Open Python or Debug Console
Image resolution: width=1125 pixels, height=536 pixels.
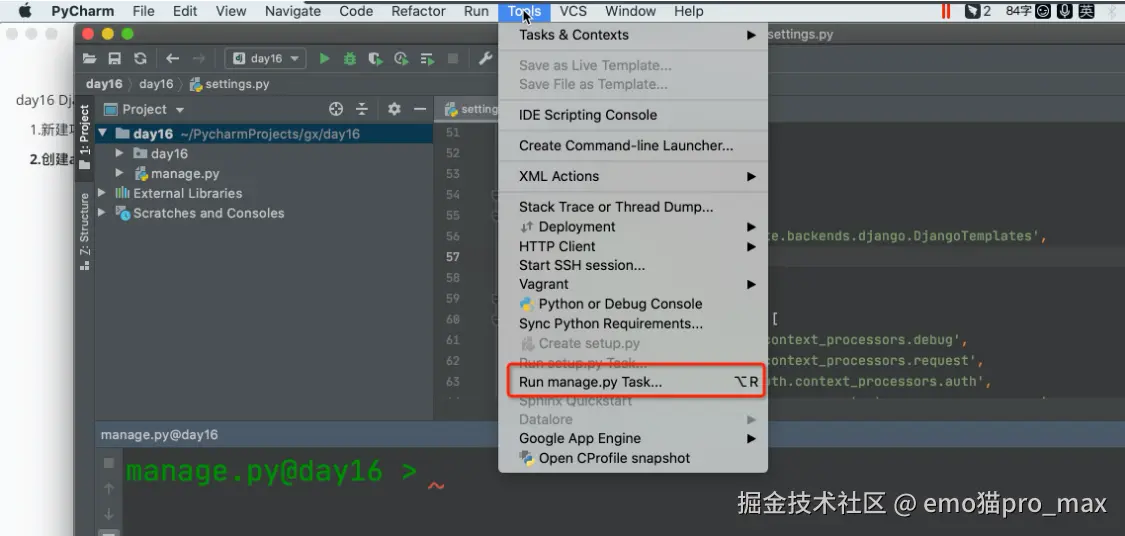click(633, 304)
